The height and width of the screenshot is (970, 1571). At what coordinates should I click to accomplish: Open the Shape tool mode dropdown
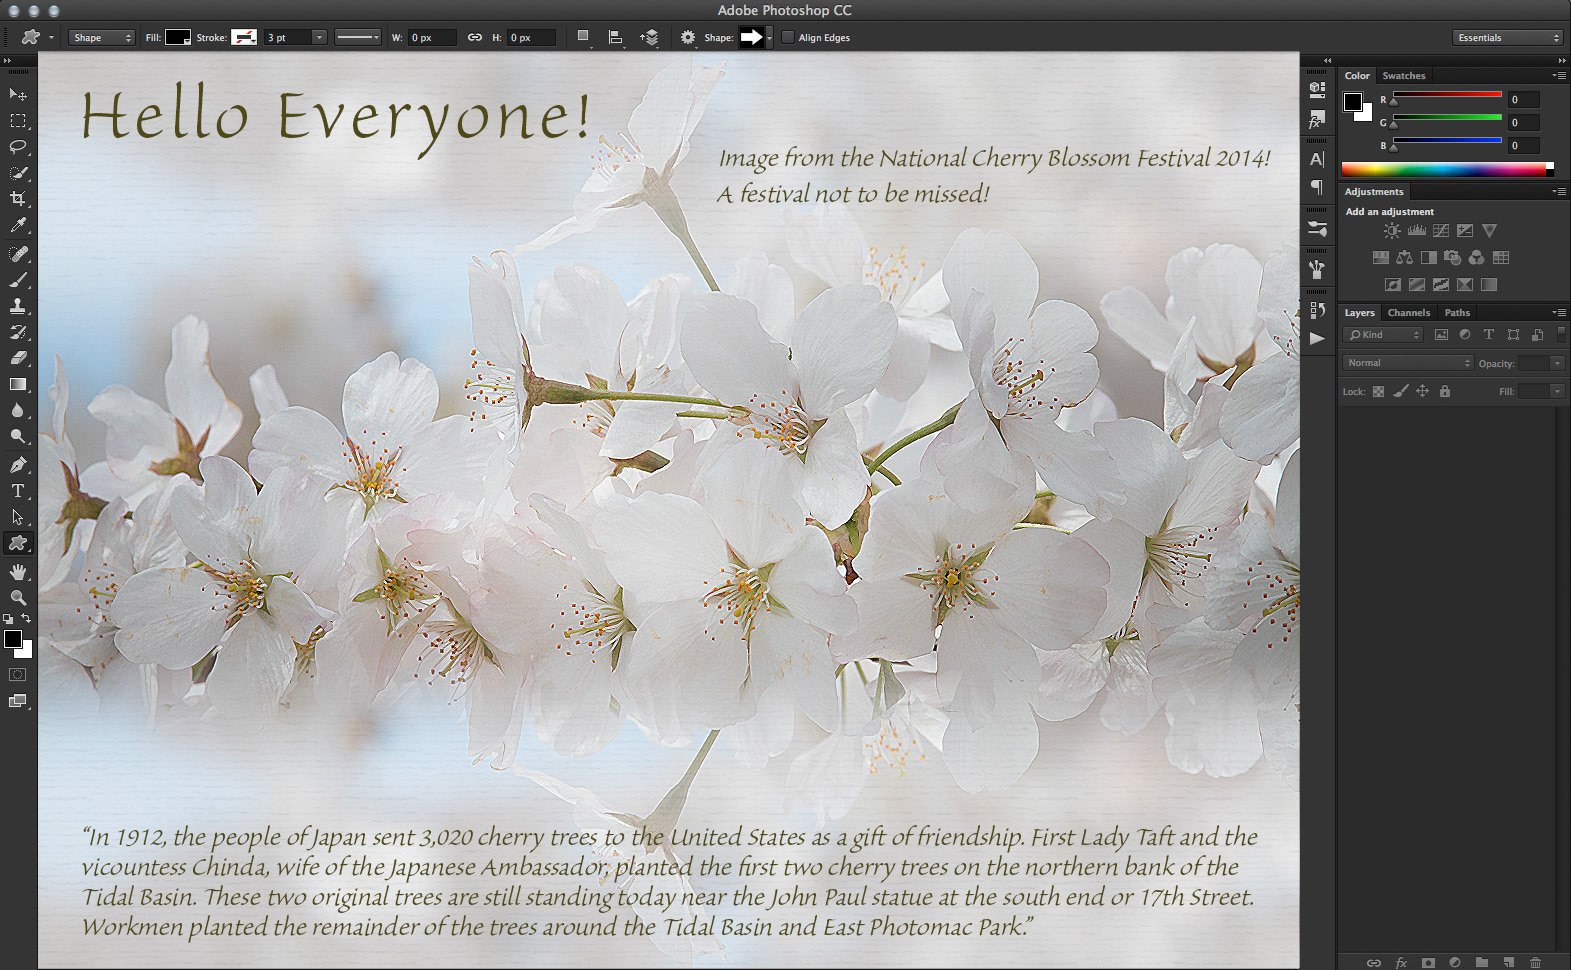point(101,38)
